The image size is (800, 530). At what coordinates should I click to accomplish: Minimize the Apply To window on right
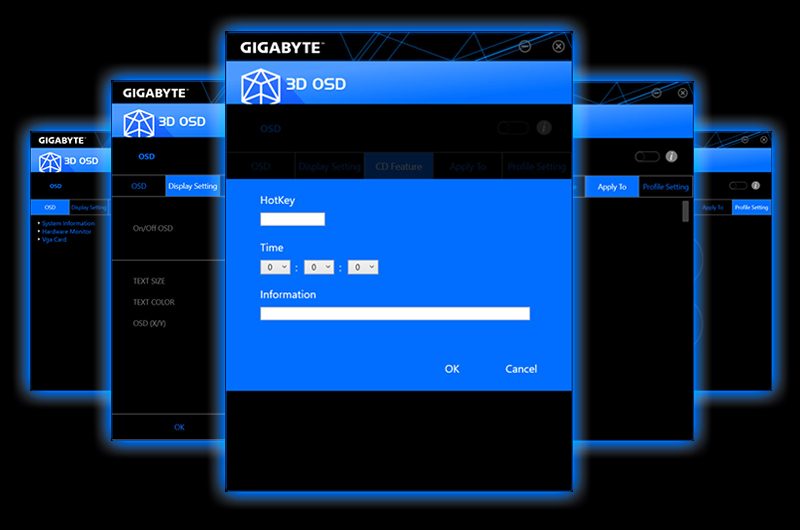coord(657,93)
